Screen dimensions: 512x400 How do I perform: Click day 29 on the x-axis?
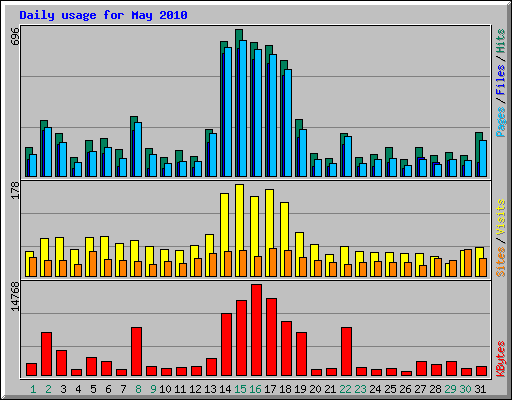click(x=450, y=389)
